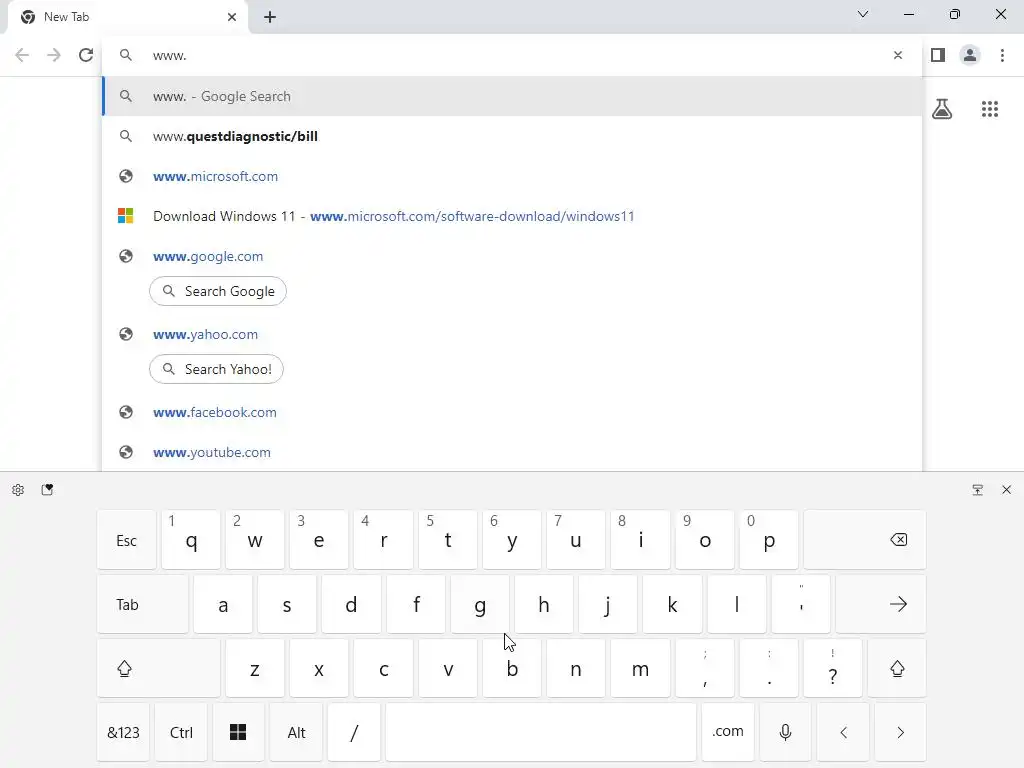Click the Search Google chip button
Screen dimensions: 1024x768
point(218,291)
